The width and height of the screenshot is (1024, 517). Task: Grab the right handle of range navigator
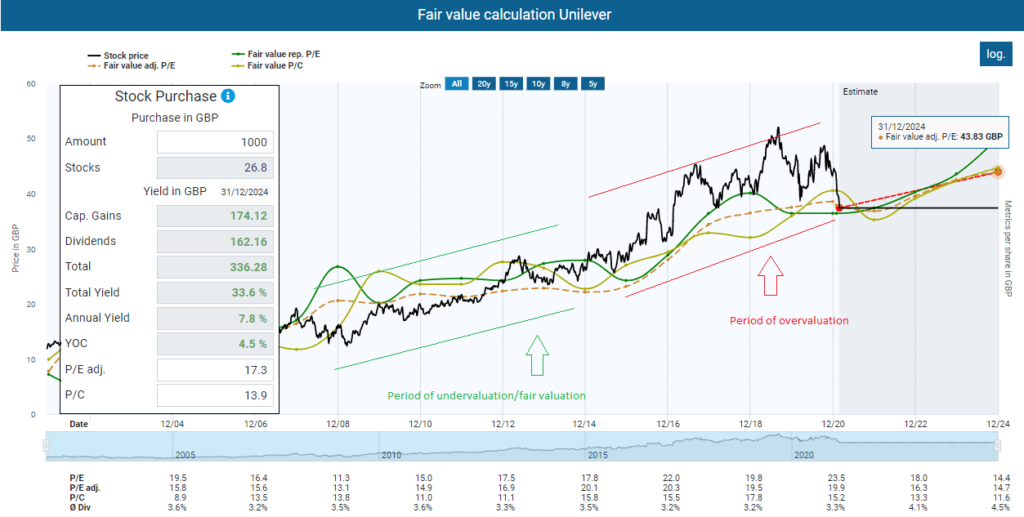(x=998, y=445)
